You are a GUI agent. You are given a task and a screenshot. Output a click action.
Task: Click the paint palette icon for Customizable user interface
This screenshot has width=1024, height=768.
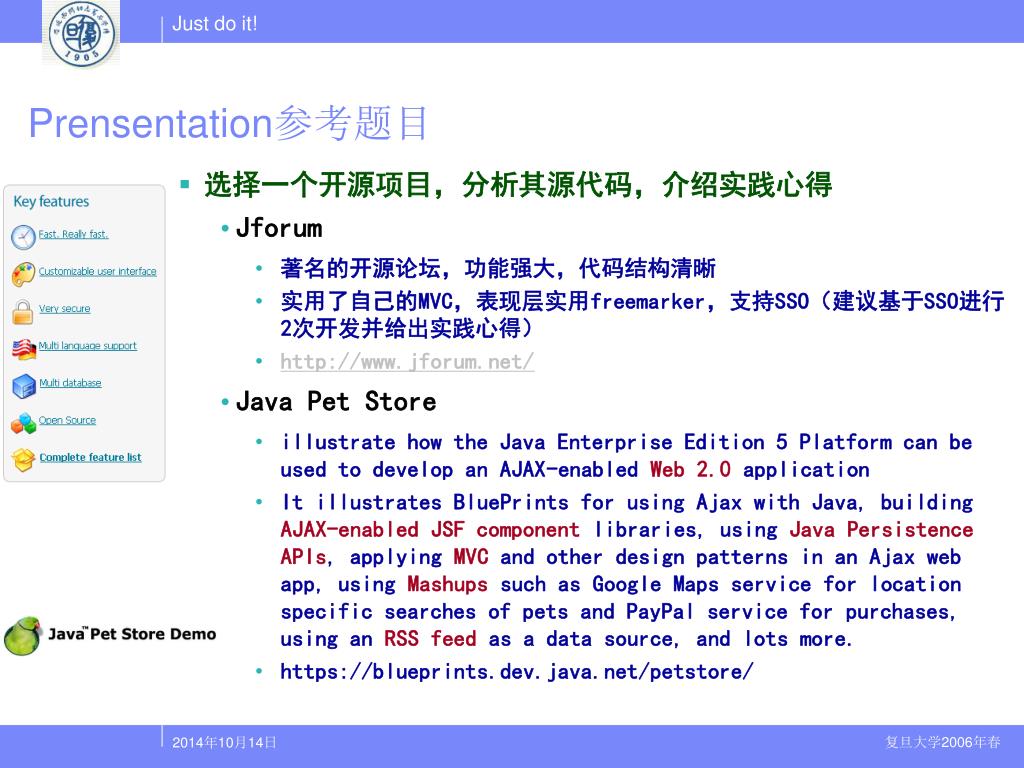[x=23, y=275]
